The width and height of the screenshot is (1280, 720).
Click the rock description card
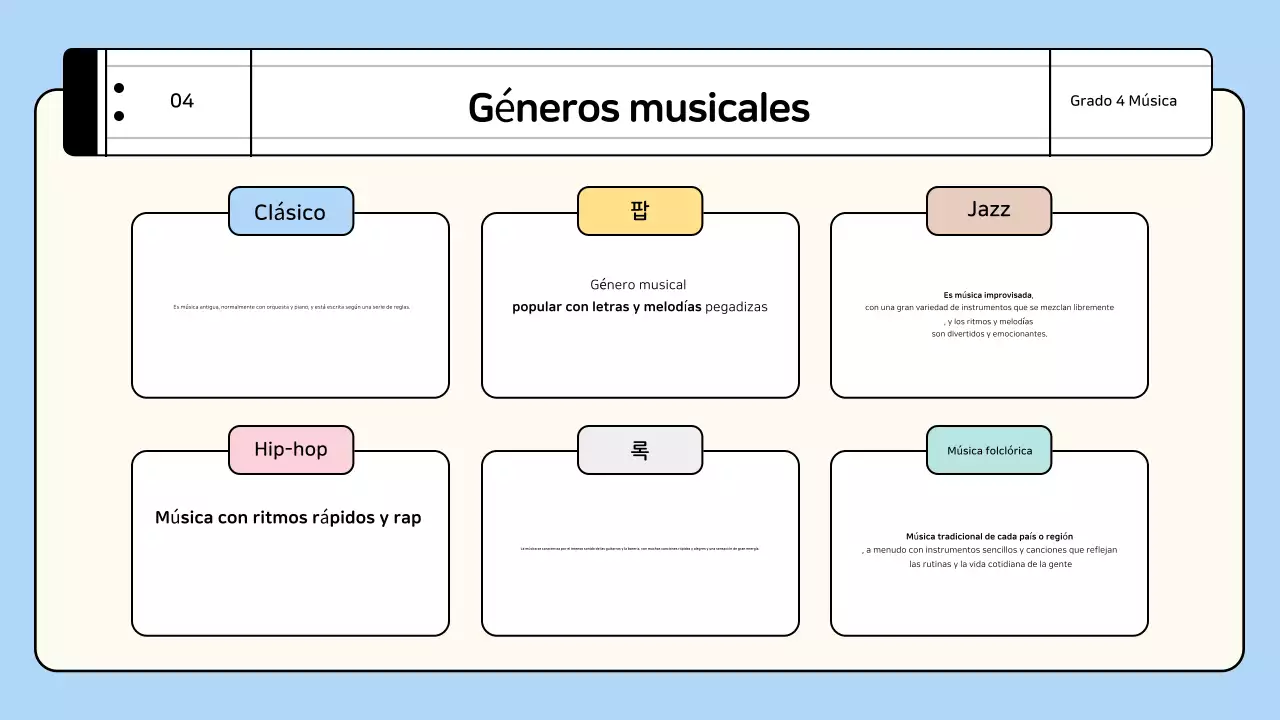tap(640, 548)
